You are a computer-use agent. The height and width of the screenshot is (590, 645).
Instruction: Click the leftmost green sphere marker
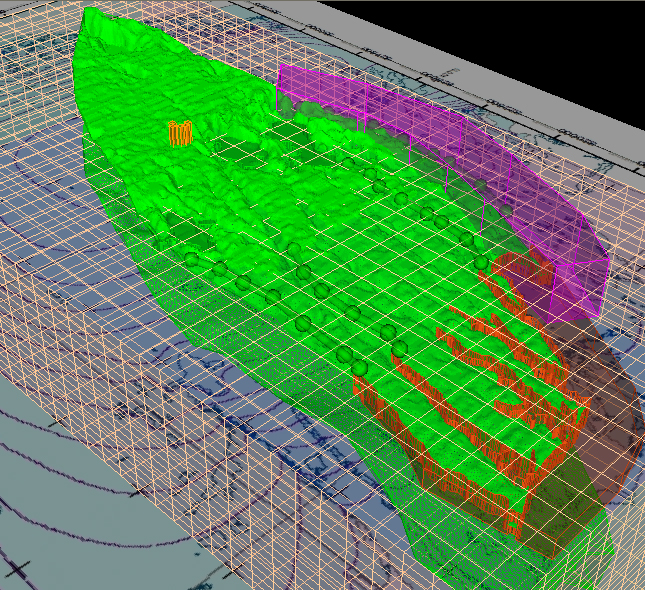click(x=191, y=260)
